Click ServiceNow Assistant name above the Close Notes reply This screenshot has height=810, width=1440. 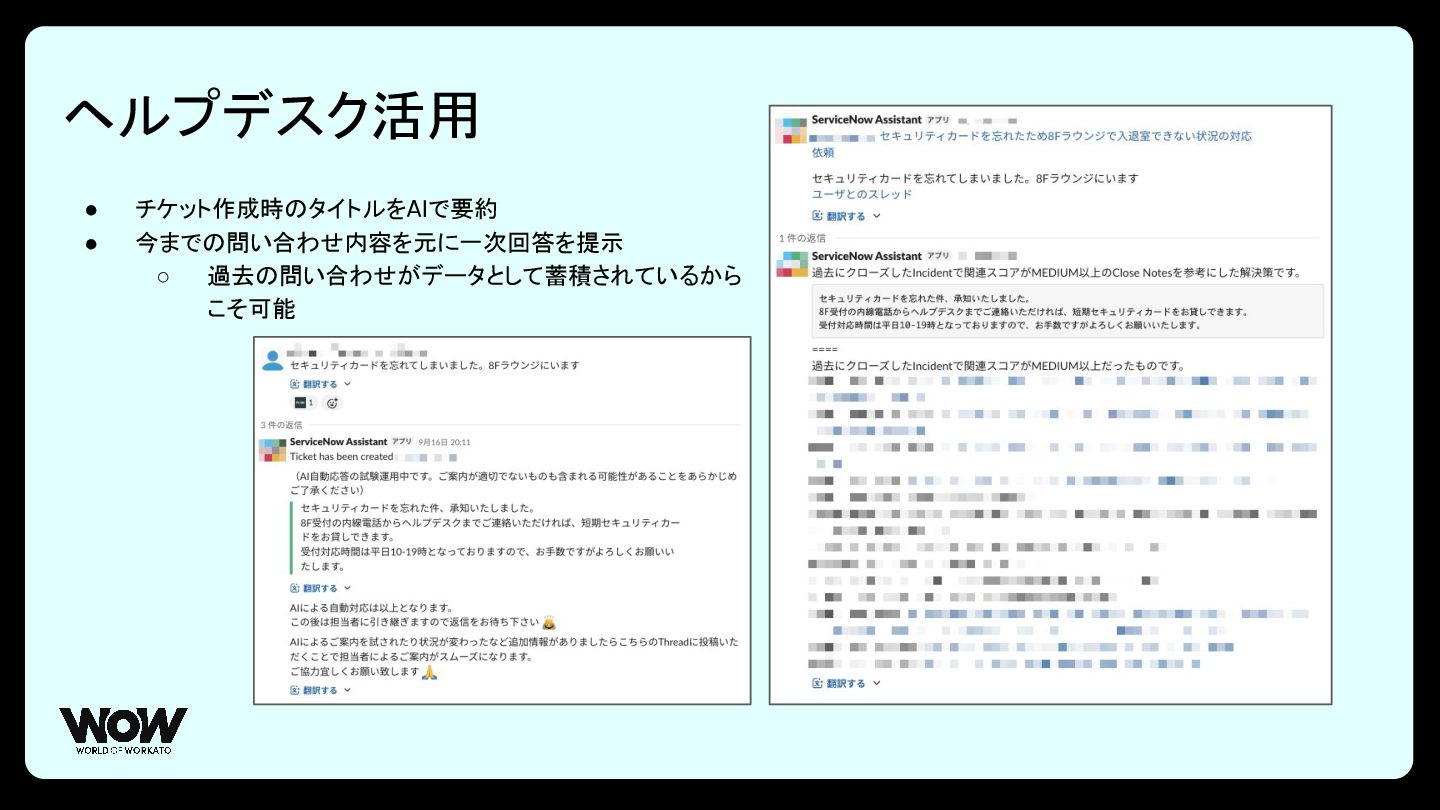(867, 256)
